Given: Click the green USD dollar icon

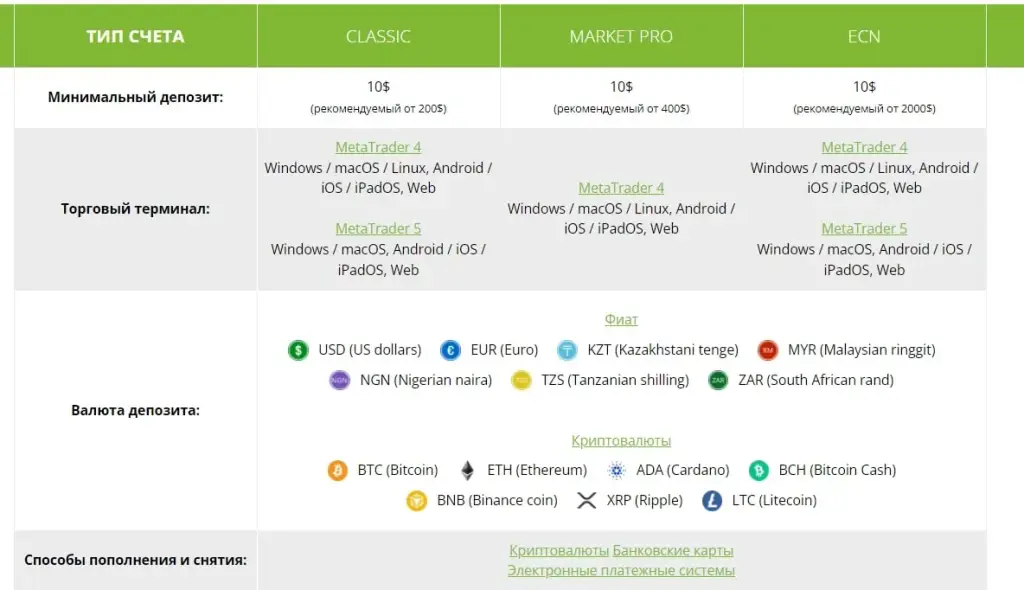Looking at the screenshot, I should pyautogui.click(x=298, y=350).
